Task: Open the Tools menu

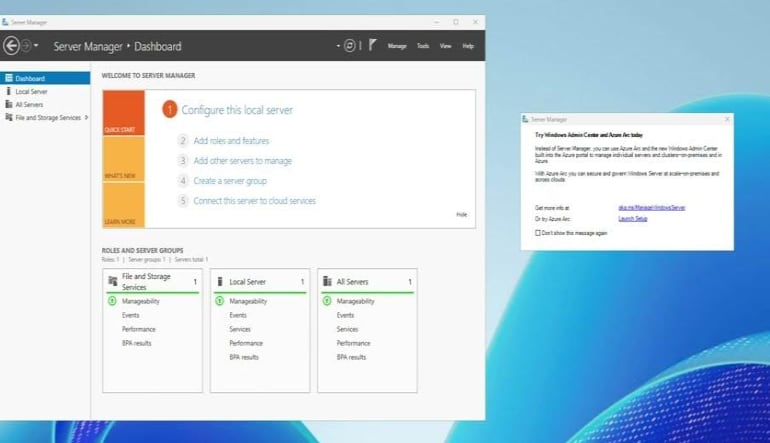Action: (x=423, y=46)
